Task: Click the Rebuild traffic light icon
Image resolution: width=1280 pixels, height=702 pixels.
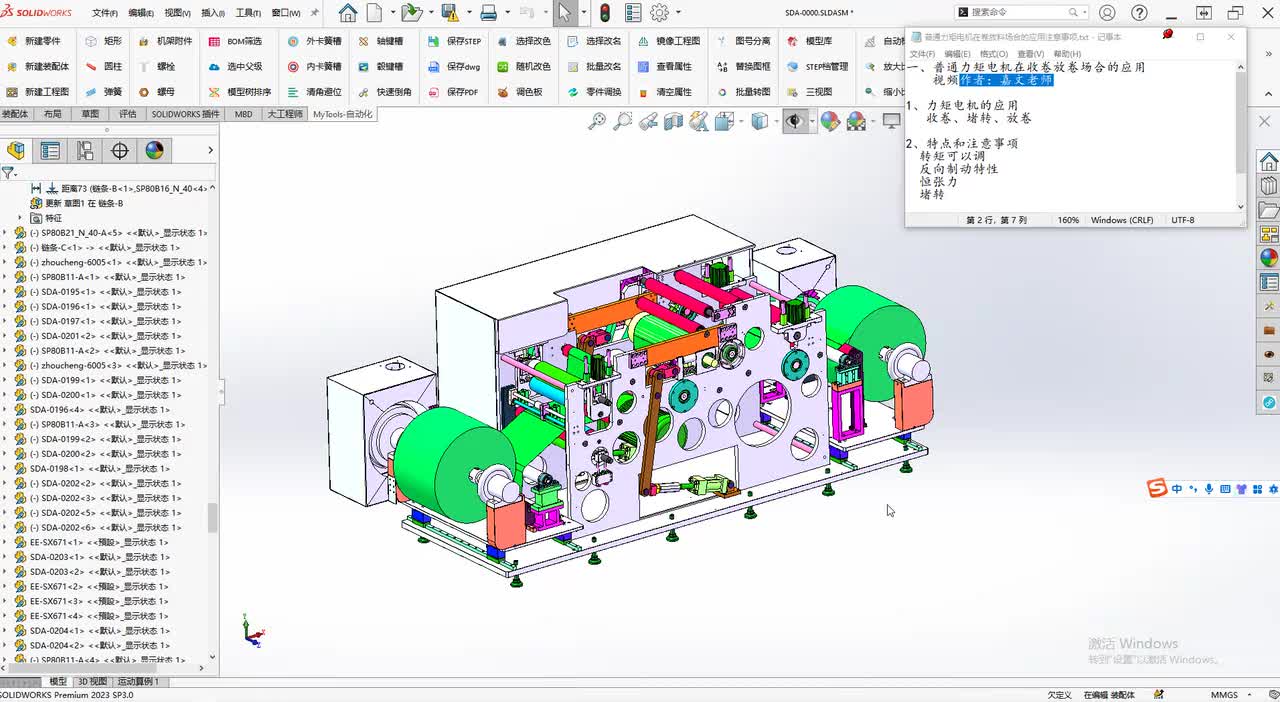Action: point(605,13)
